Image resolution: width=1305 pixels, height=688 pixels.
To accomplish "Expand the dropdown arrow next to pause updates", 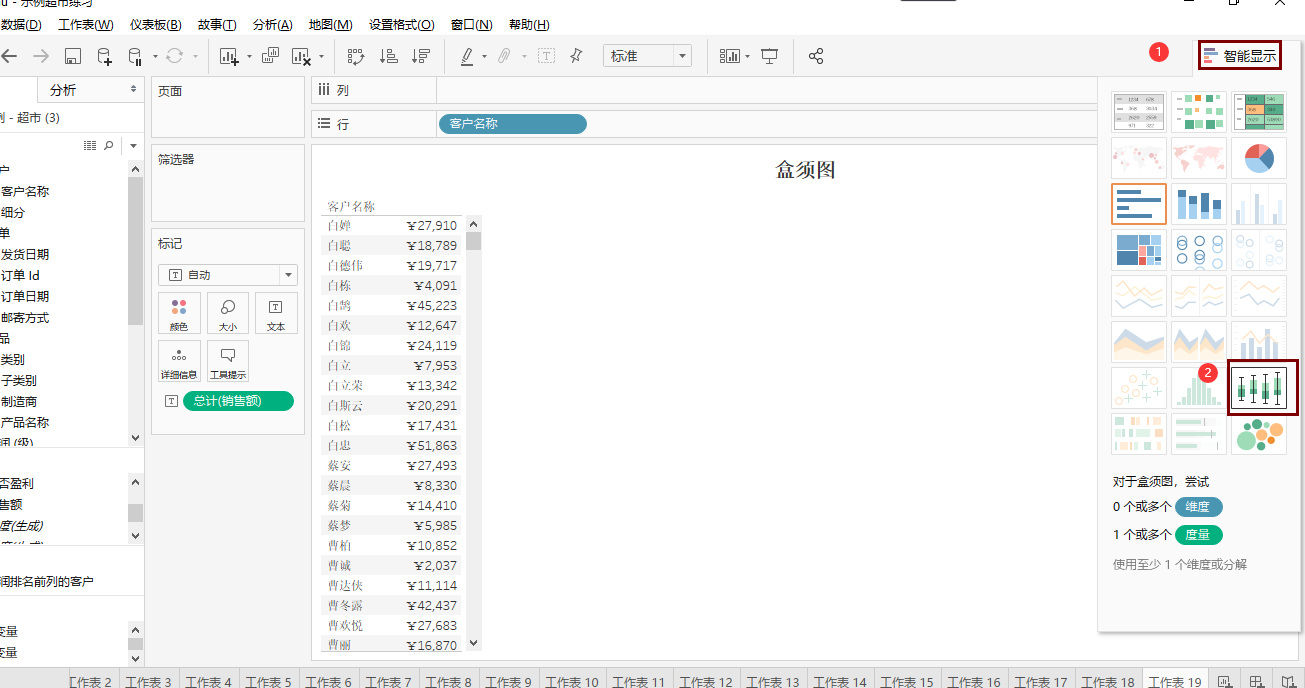I will 156,57.
